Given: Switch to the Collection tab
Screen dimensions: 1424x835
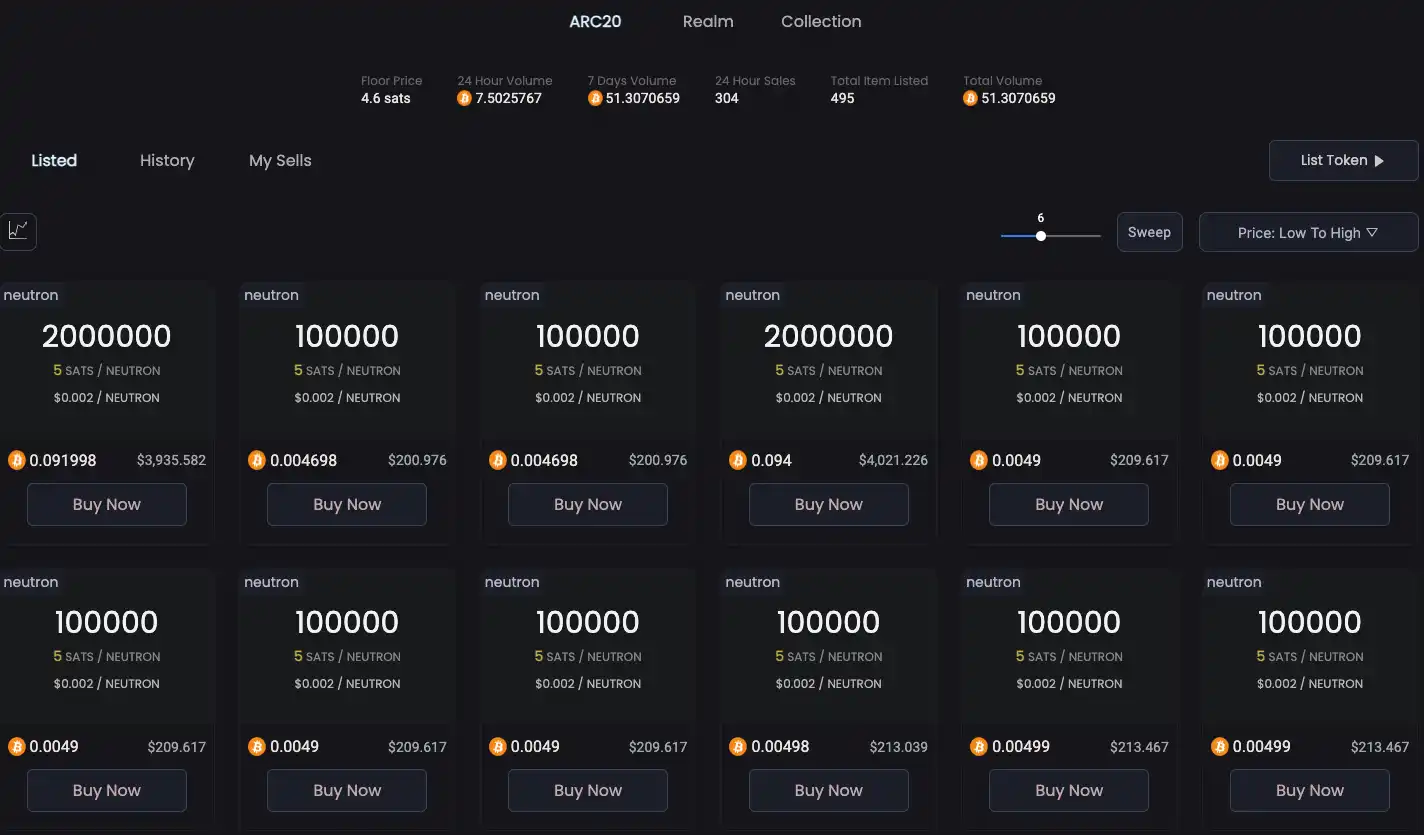Looking at the screenshot, I should pyautogui.click(x=821, y=21).
